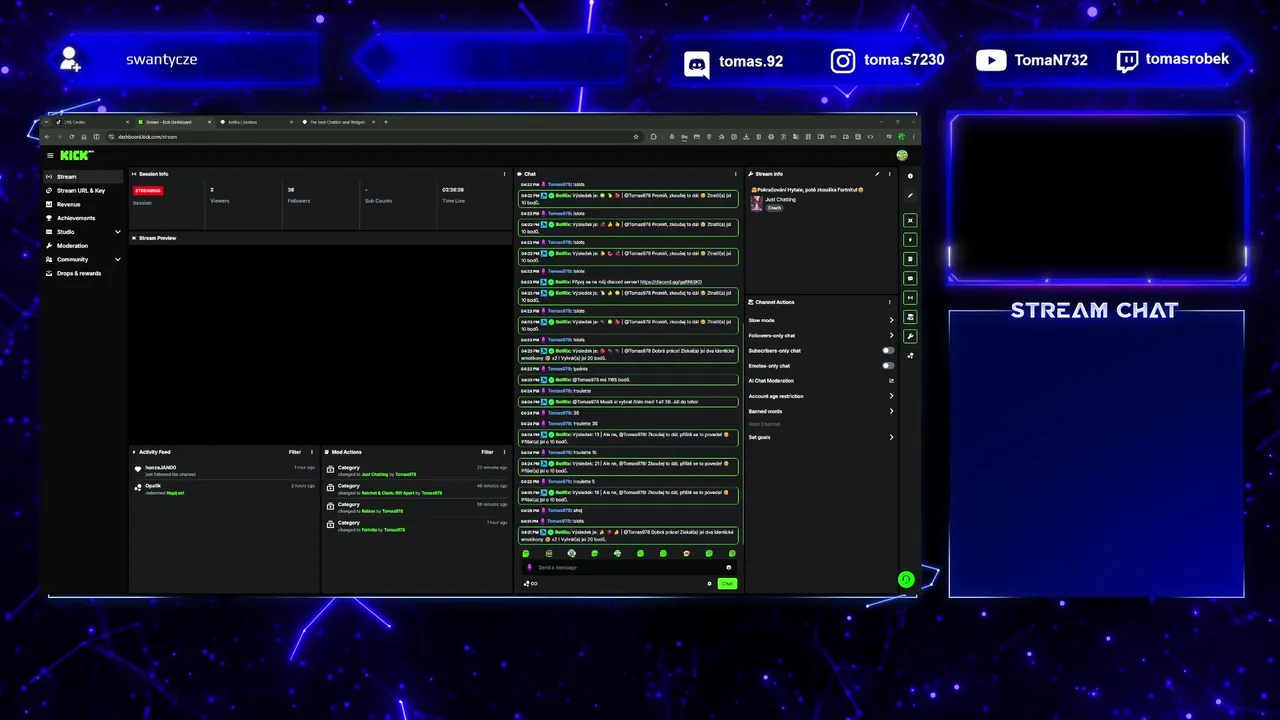Screen dimensions: 1280x720
Task: Open the discord.gg link in chat
Action: click(671, 282)
